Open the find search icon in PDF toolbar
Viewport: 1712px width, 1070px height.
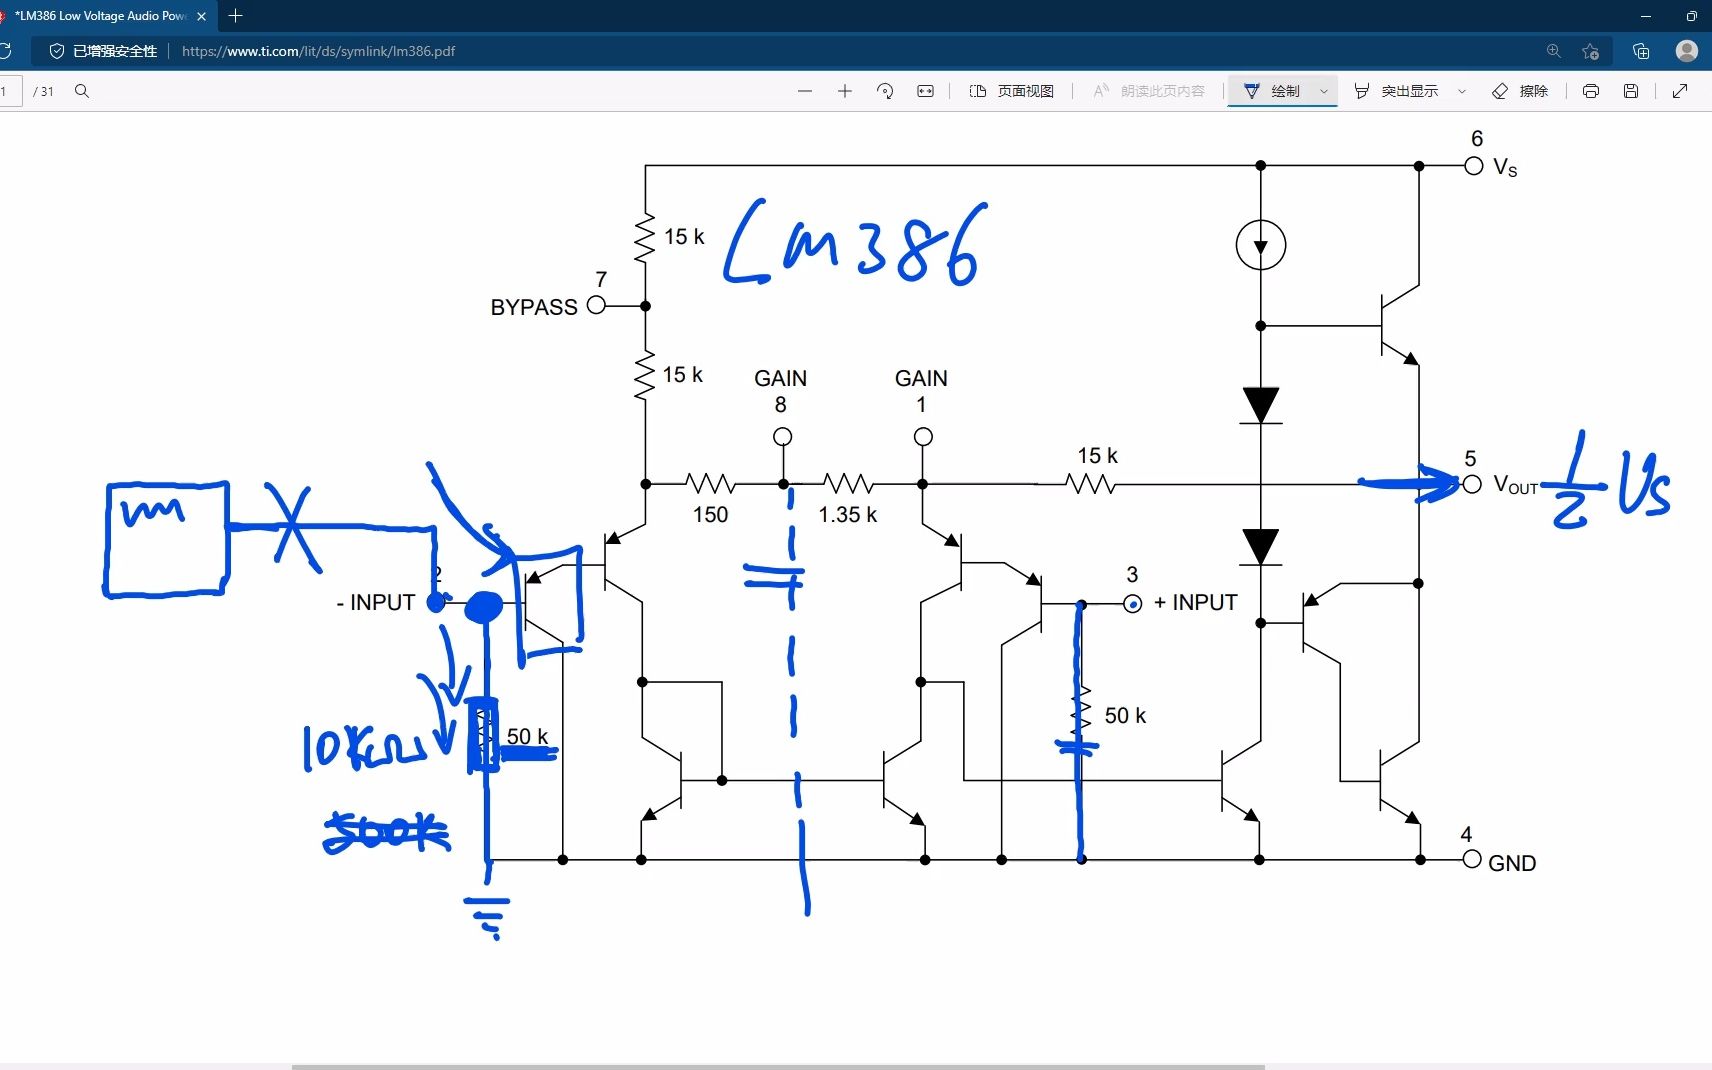[82, 91]
